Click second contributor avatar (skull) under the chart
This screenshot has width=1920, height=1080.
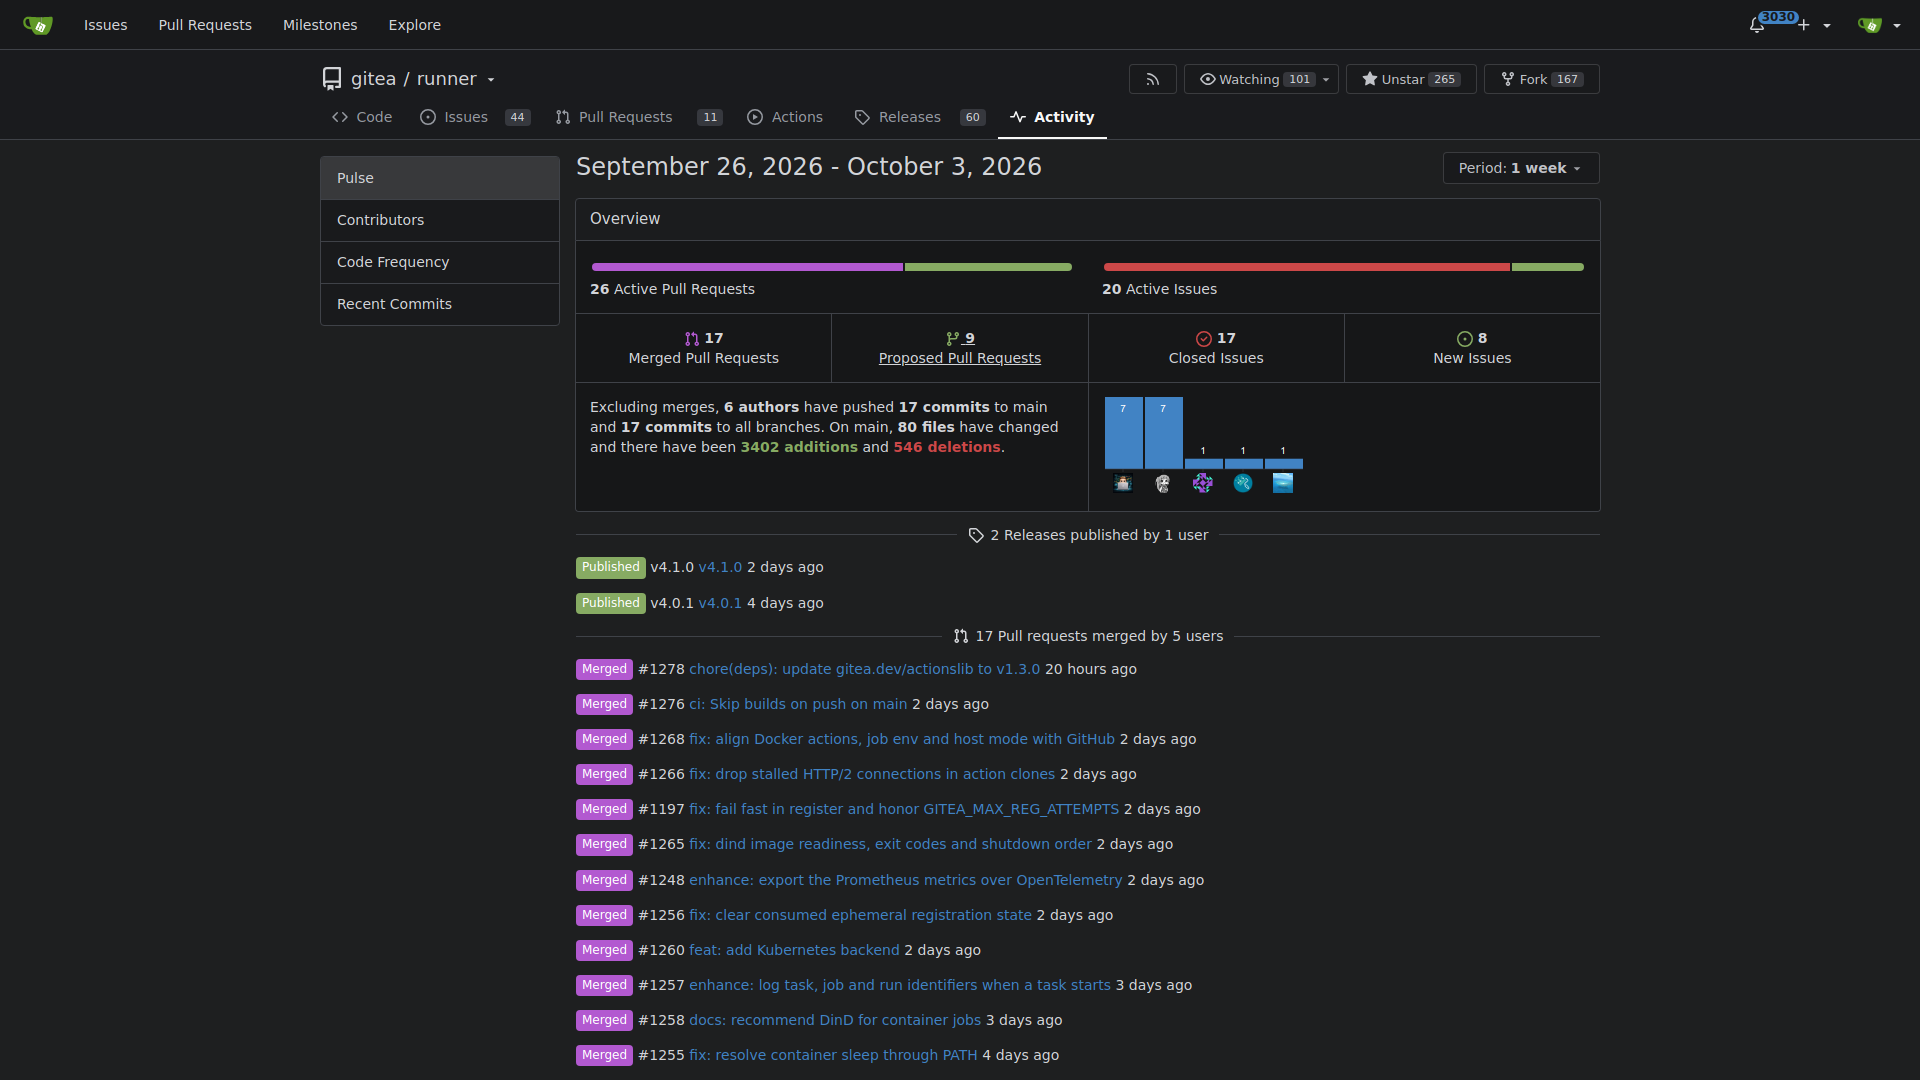1163,484
